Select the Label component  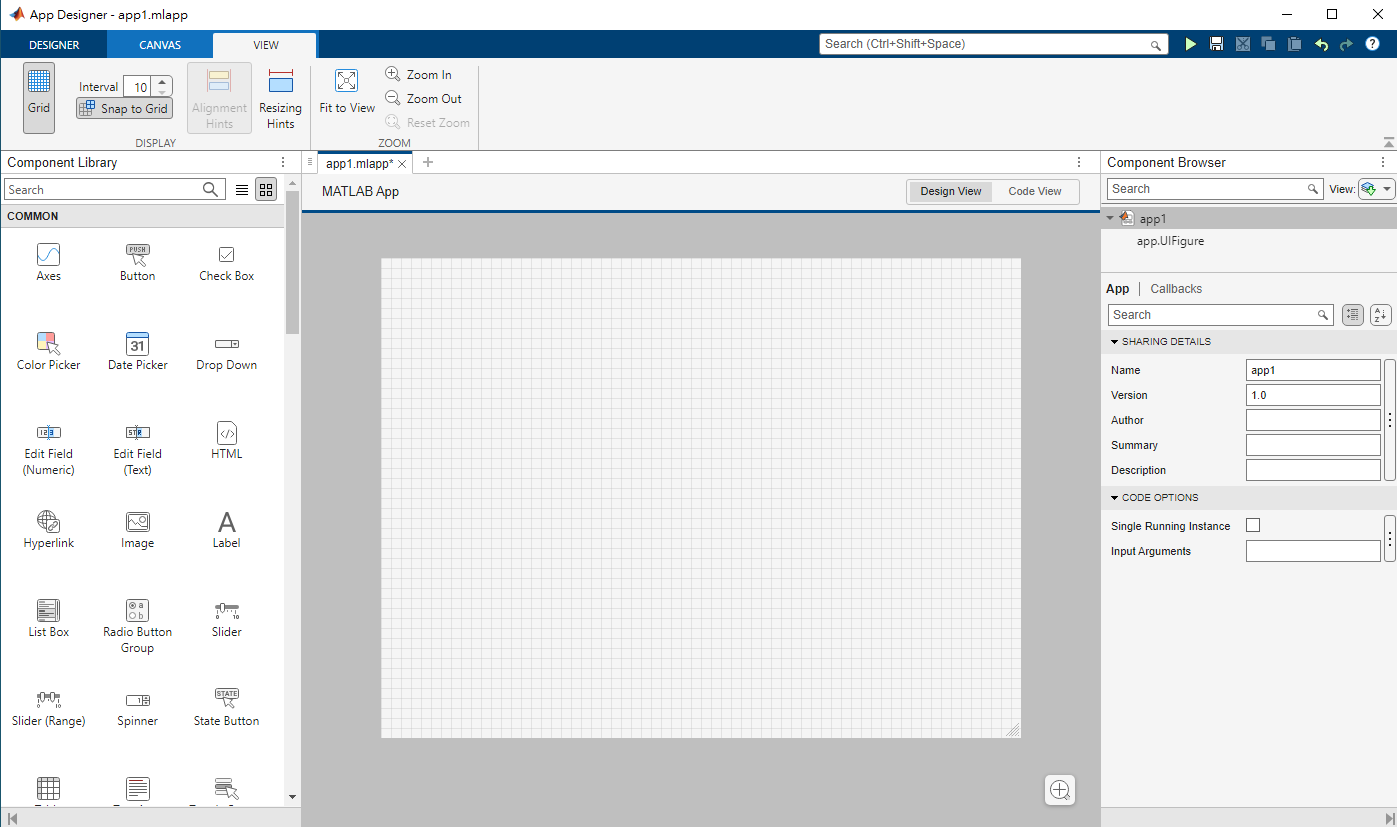227,530
